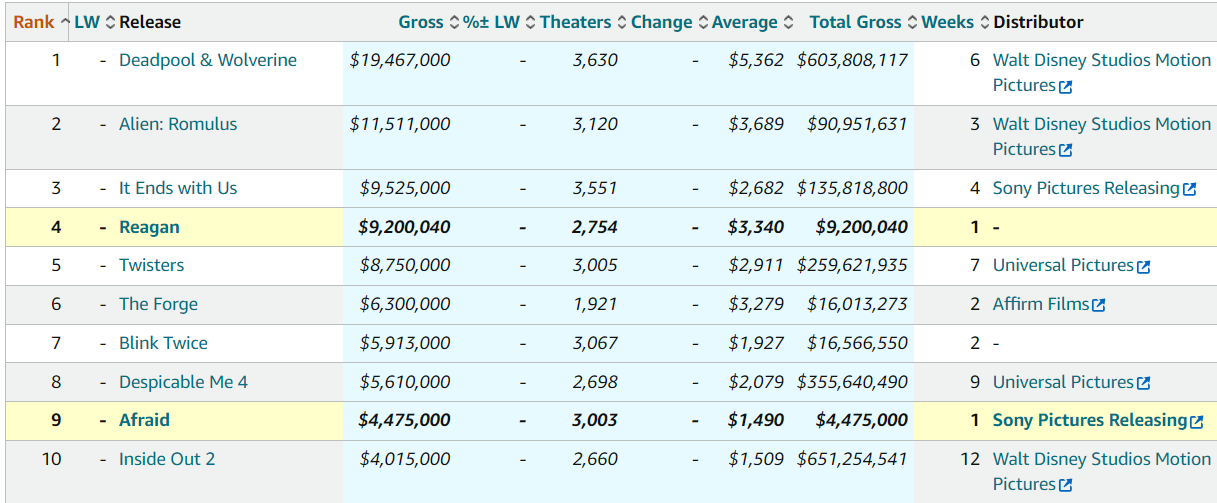This screenshot has width=1217, height=503.
Task: Sort by Average column header
Action: (744, 22)
